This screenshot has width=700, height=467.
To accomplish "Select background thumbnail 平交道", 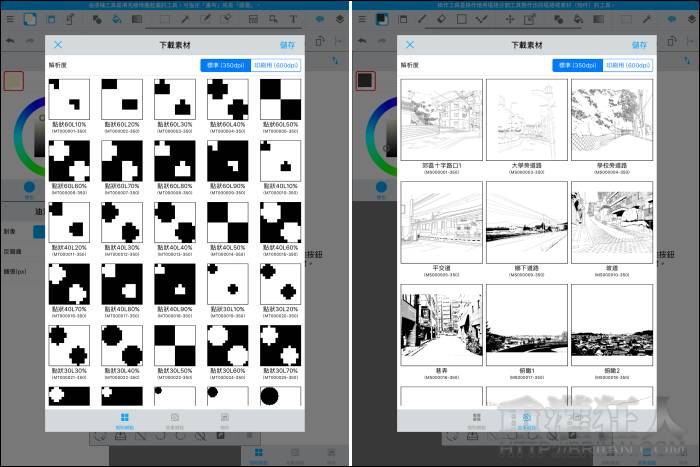I will (x=442, y=222).
